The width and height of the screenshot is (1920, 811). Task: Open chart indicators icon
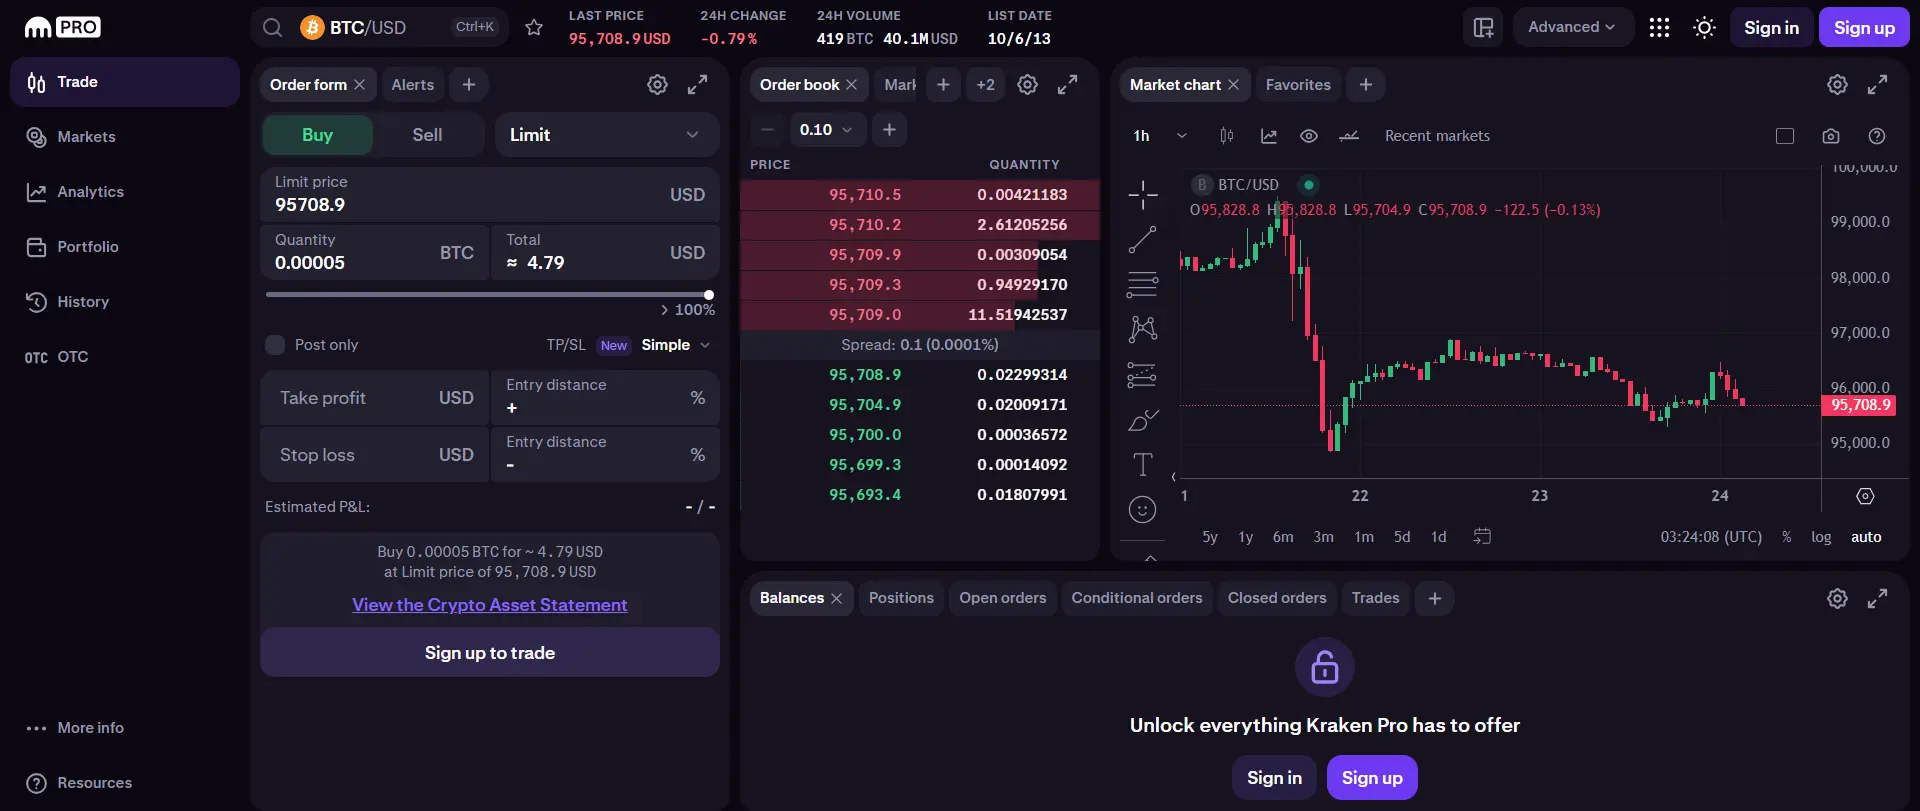click(x=1269, y=136)
